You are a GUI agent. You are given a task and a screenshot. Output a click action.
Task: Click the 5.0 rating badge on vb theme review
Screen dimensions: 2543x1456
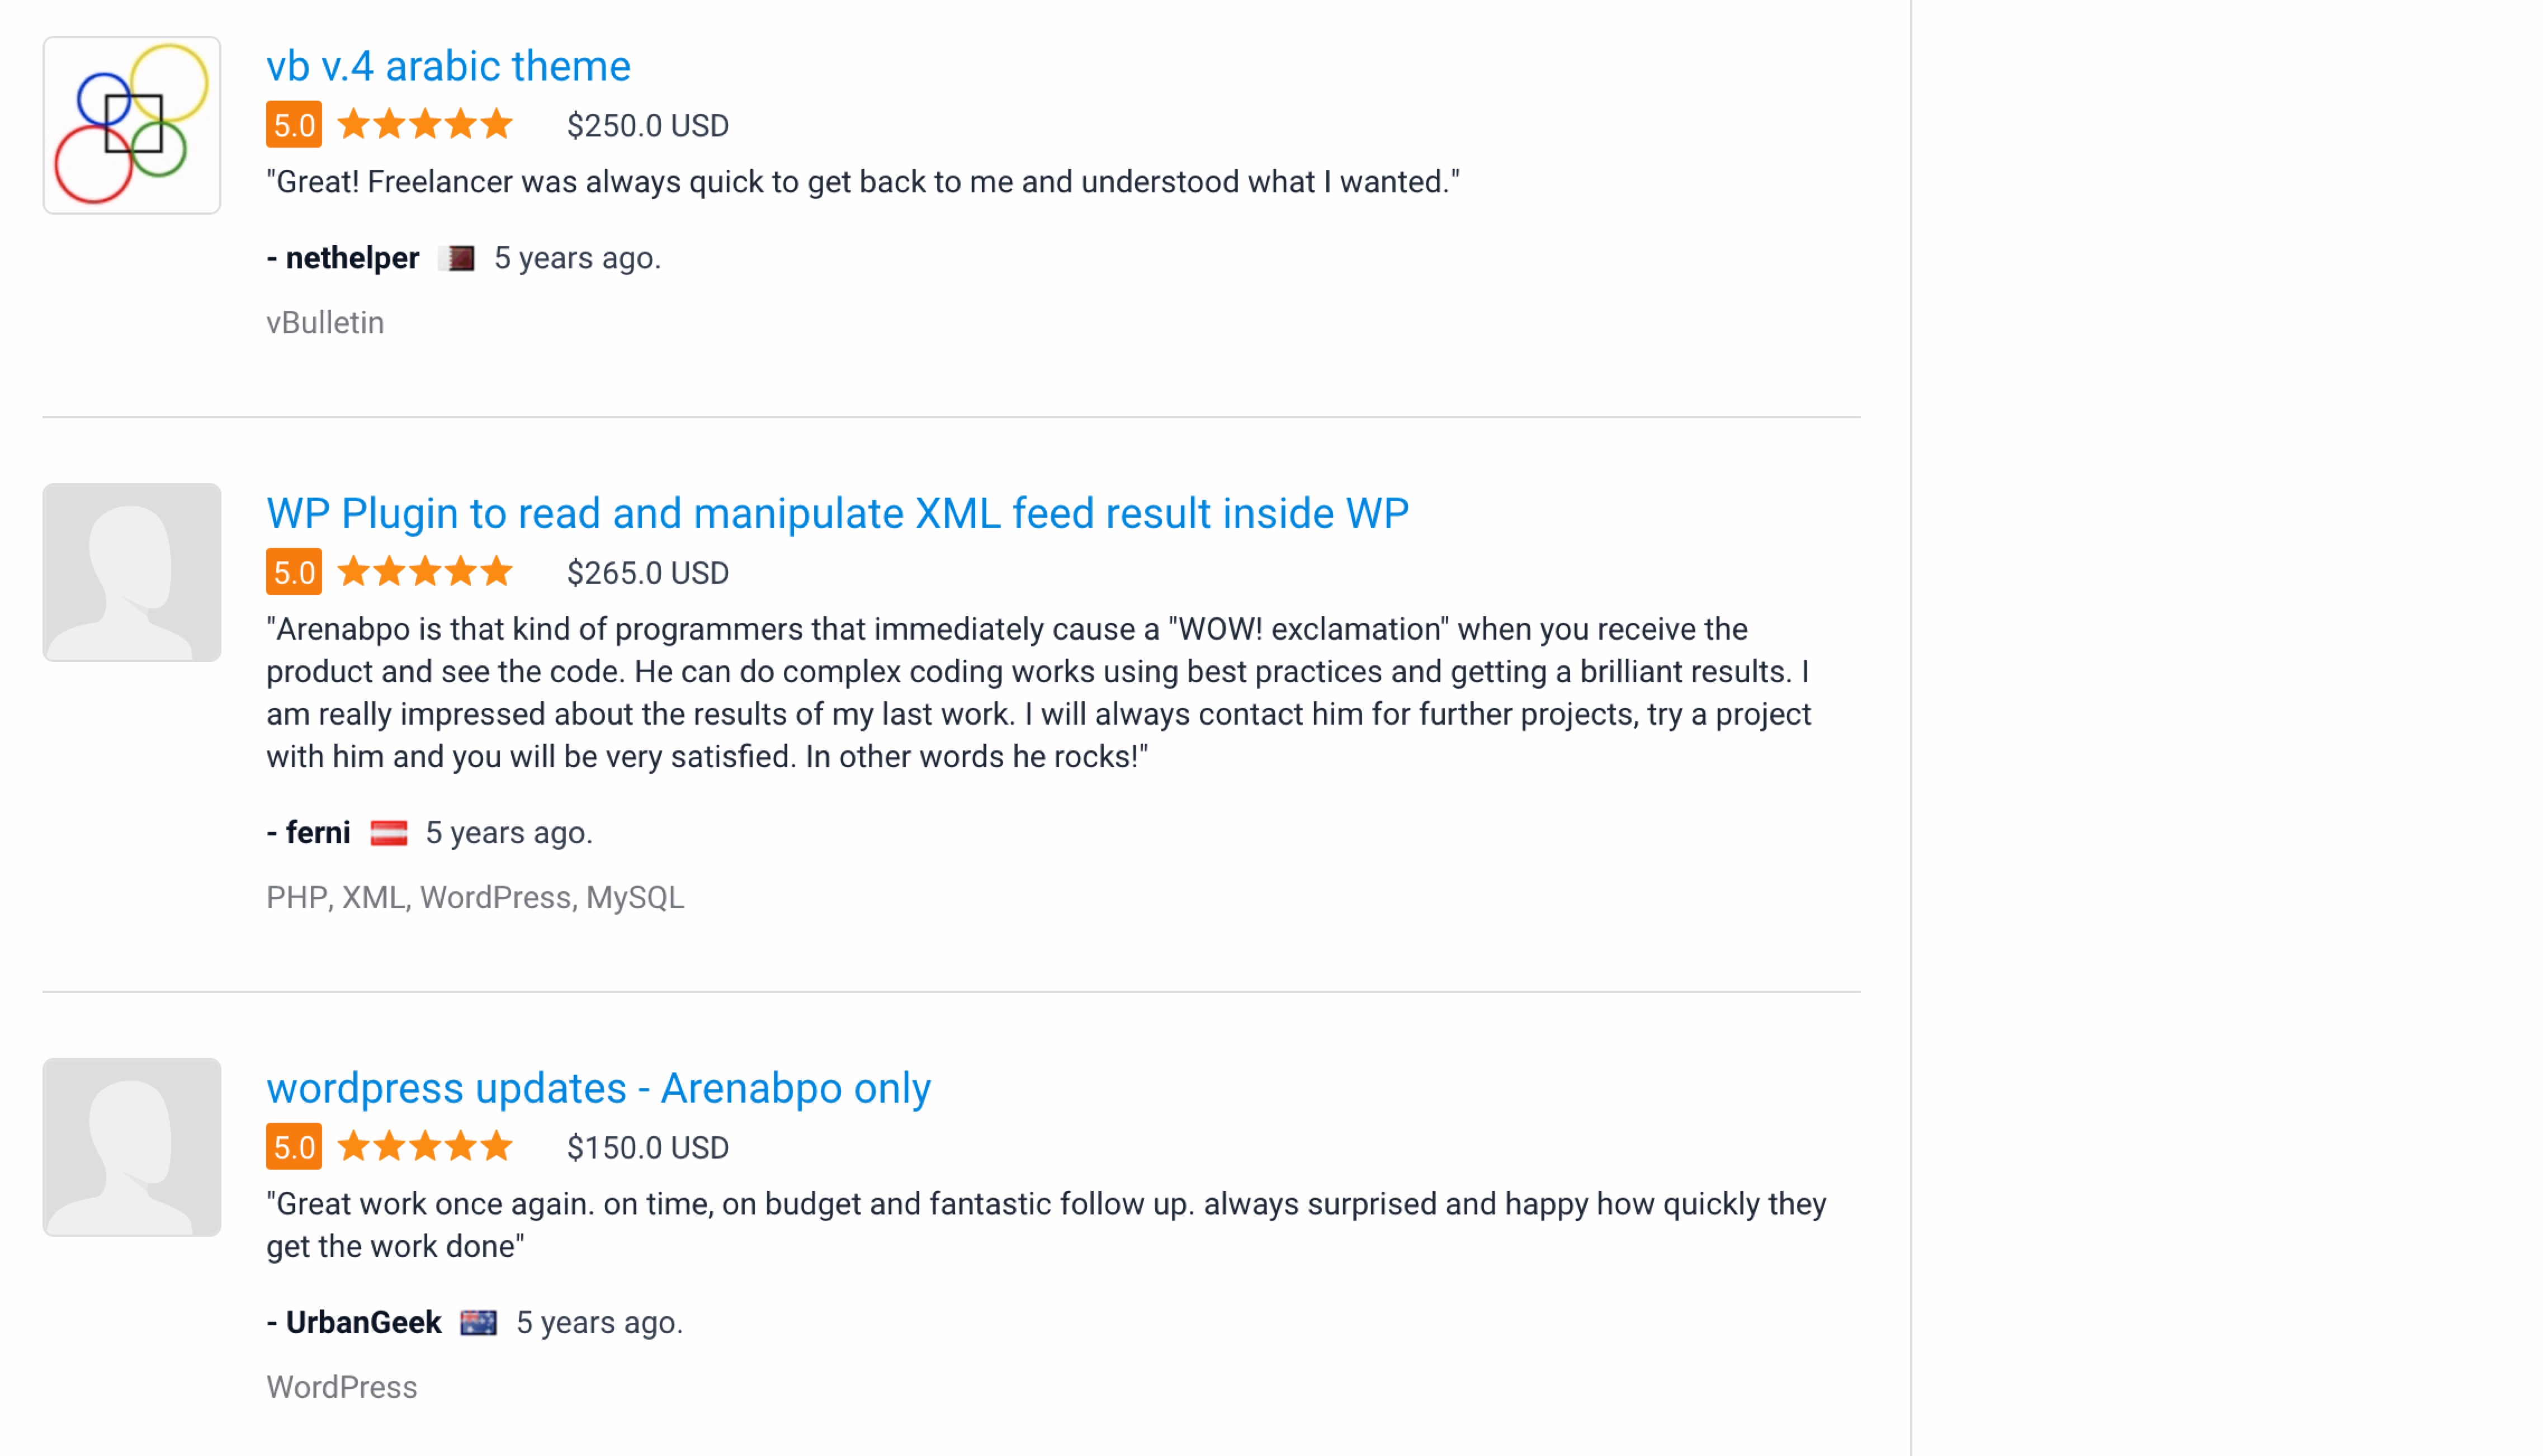coord(294,126)
